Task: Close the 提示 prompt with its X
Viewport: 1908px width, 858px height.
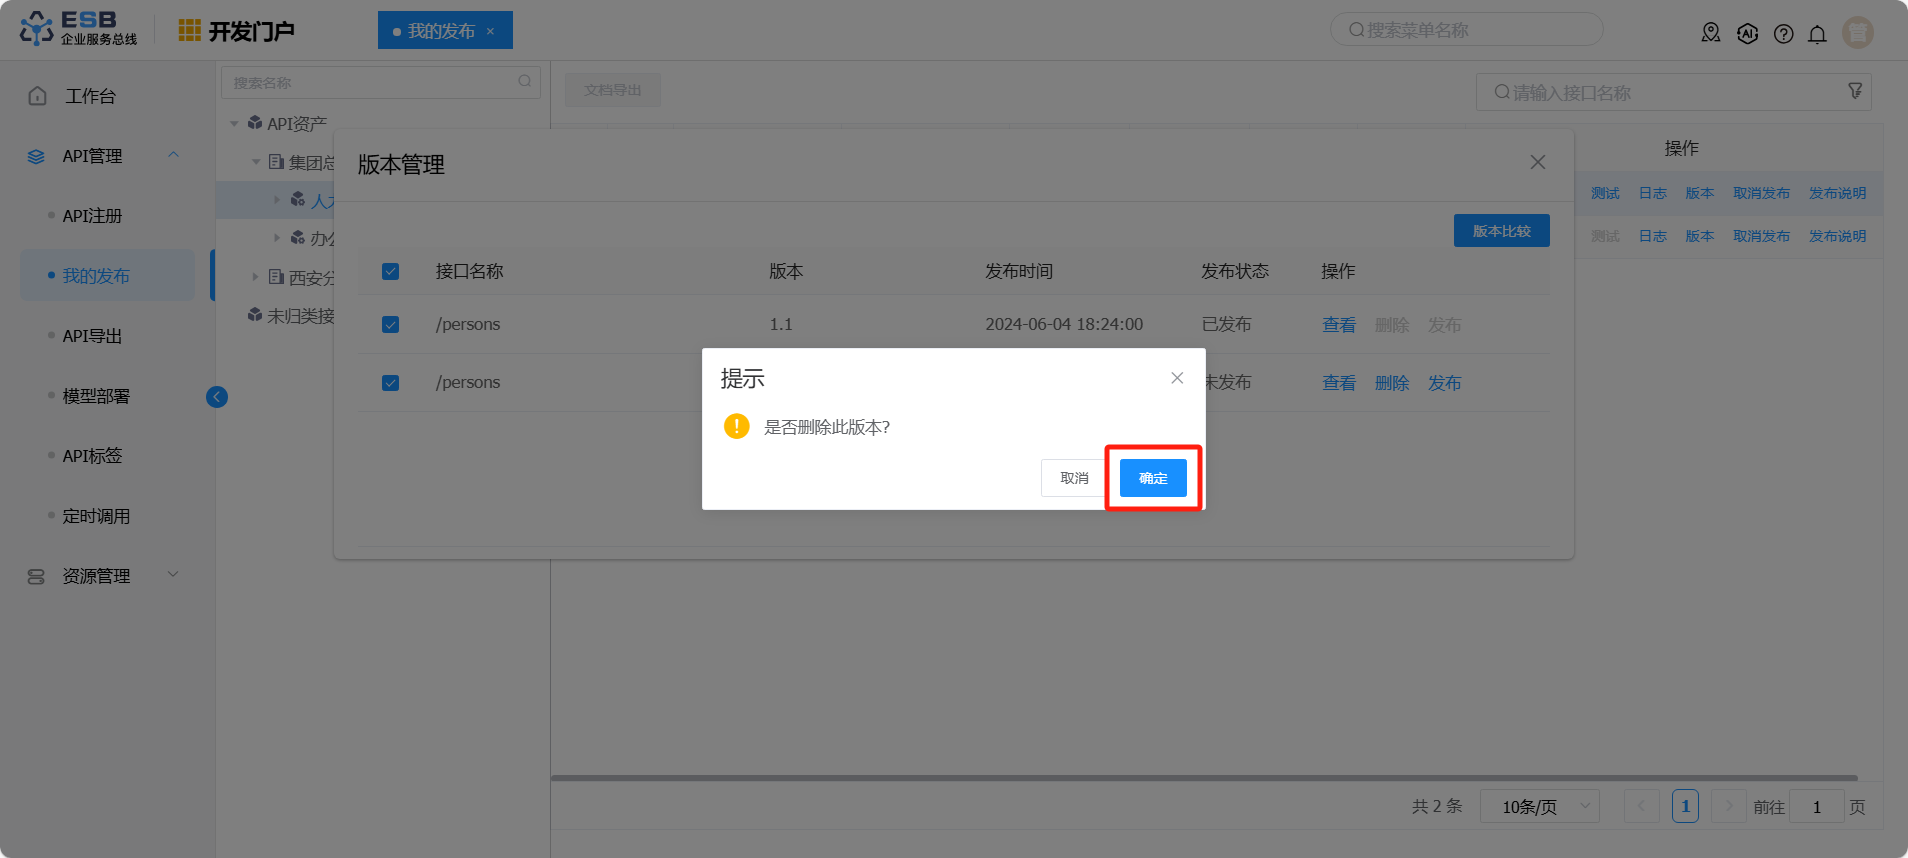Action: (1177, 378)
